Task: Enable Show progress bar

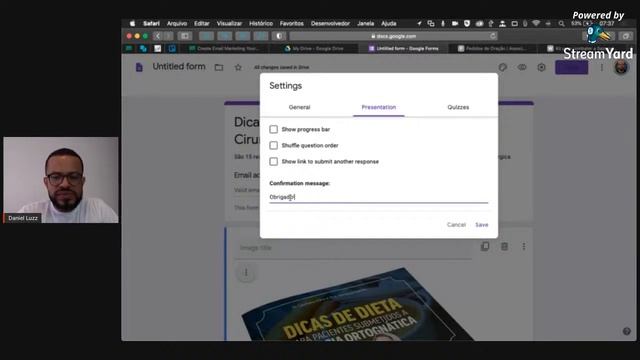Action: point(273,129)
